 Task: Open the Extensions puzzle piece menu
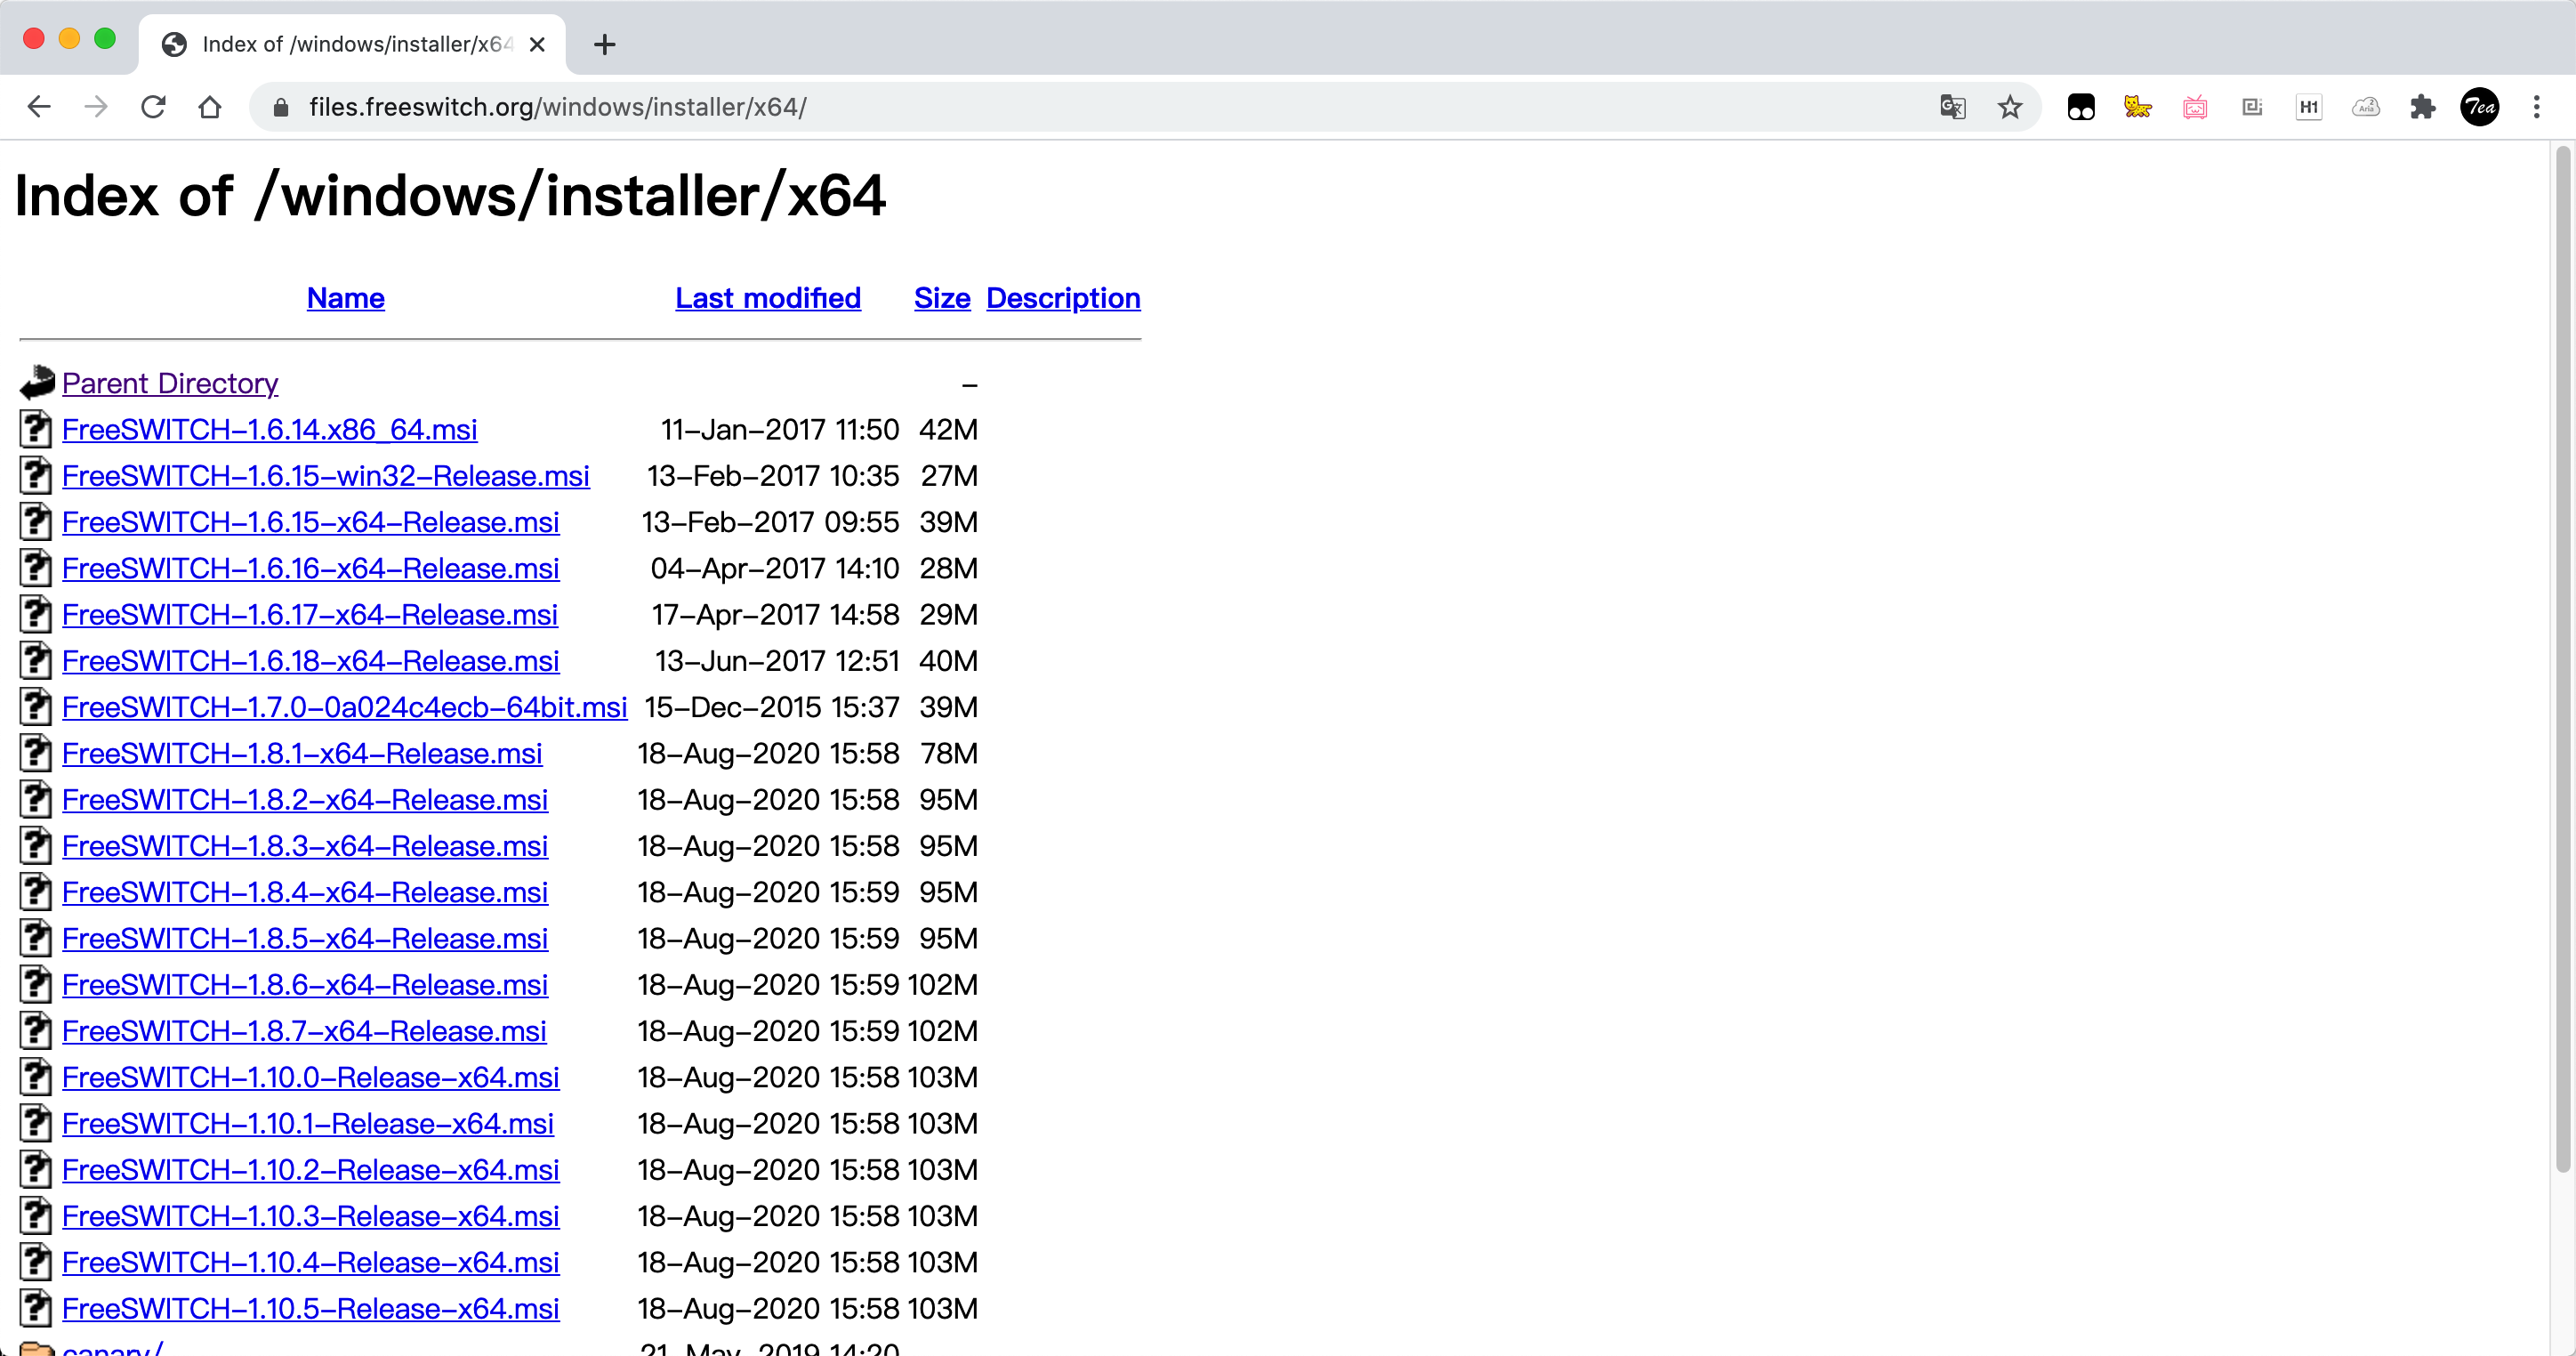tap(2423, 107)
